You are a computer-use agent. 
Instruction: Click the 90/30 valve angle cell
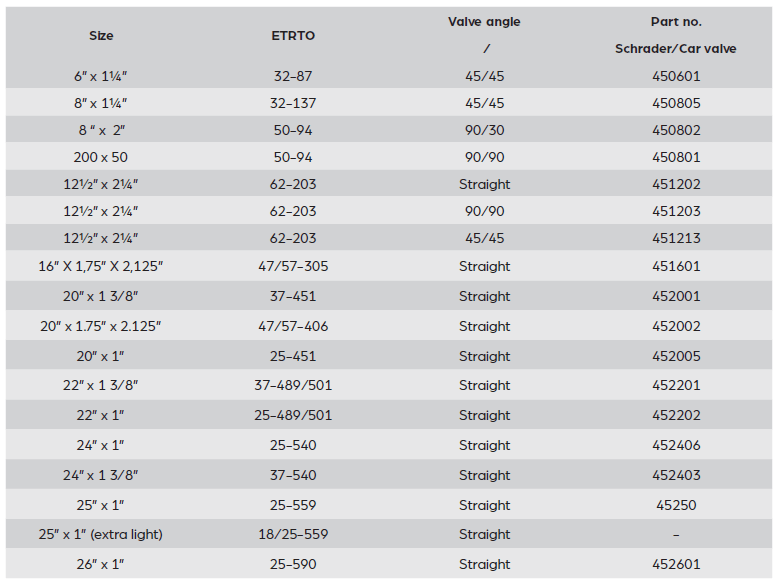484,130
